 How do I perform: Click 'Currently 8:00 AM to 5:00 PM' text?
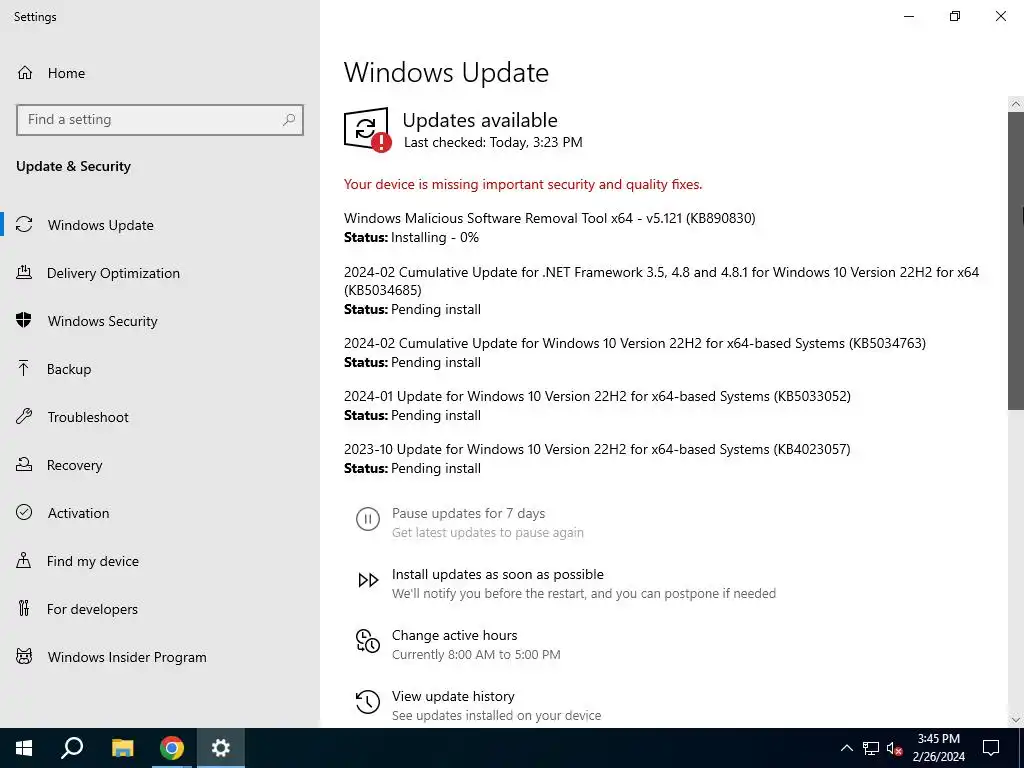pos(476,654)
